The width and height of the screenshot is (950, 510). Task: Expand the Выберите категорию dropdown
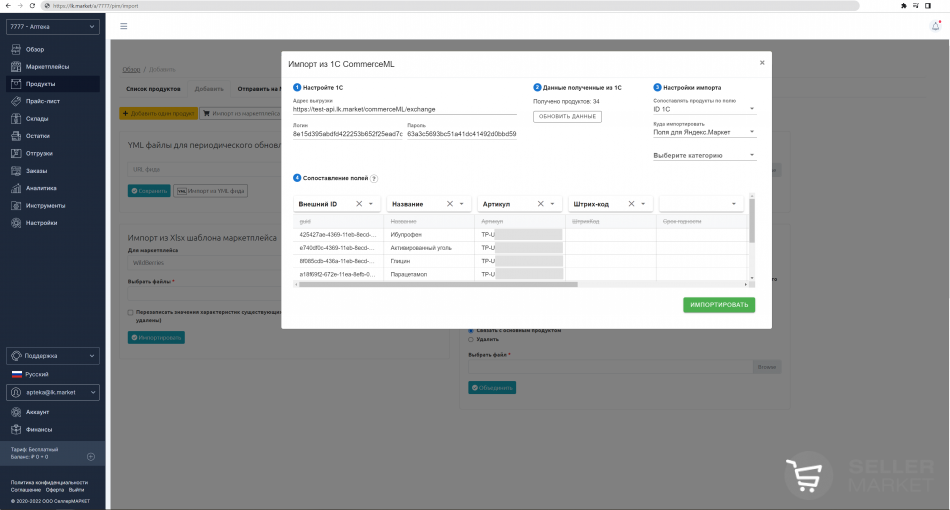coord(704,156)
